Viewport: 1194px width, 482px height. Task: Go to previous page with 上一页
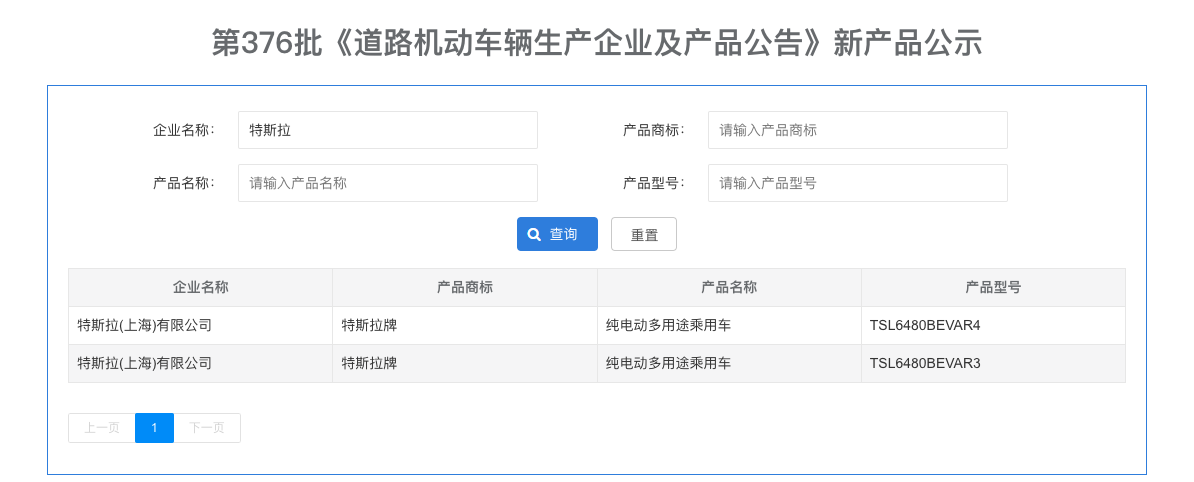tap(102, 428)
